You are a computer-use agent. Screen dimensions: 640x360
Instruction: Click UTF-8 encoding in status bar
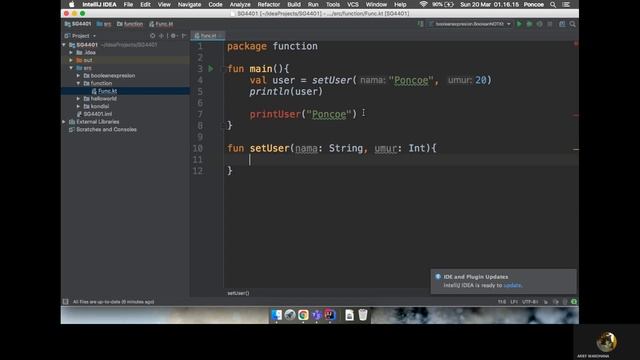530,302
